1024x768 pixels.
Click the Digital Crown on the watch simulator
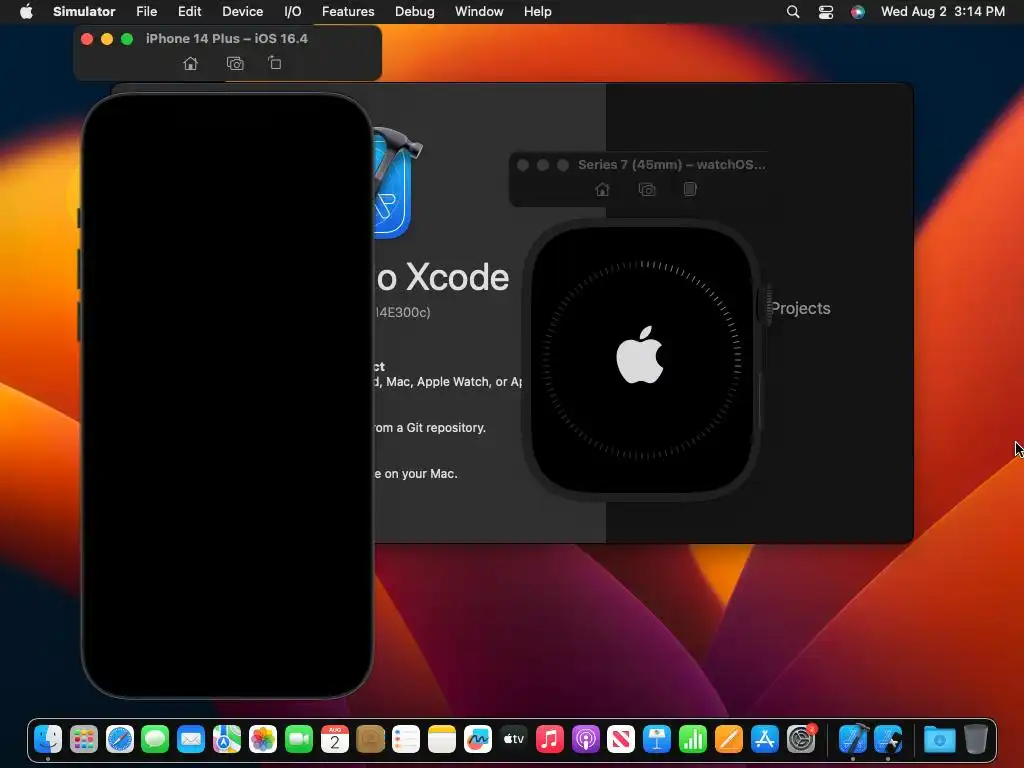(765, 305)
